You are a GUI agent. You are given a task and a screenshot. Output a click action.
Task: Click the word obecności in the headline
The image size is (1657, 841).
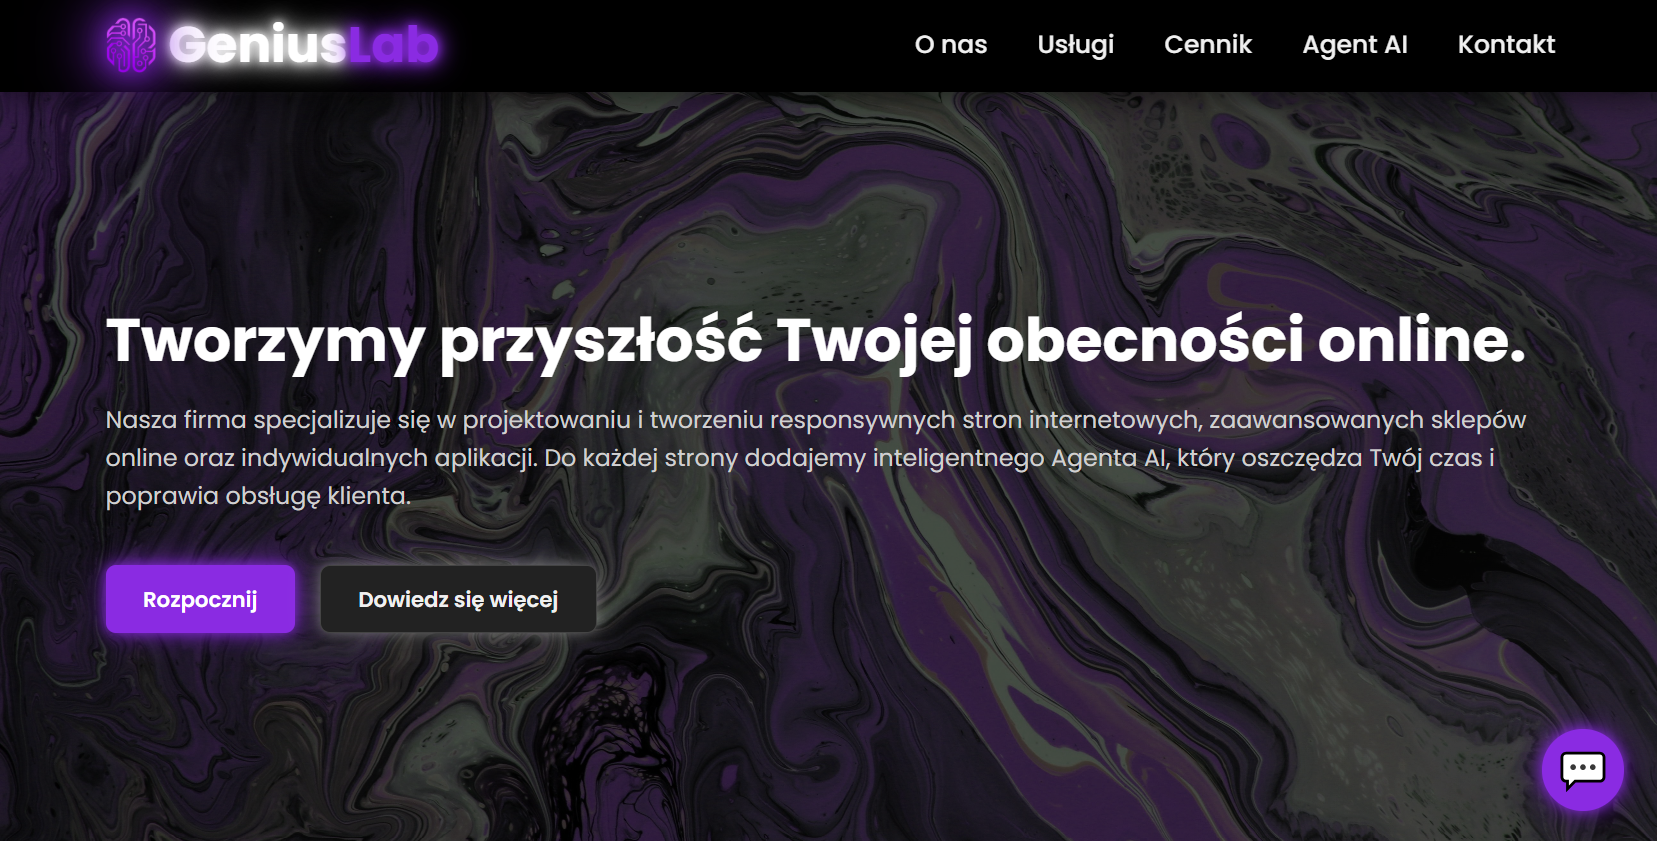[x=1145, y=340]
